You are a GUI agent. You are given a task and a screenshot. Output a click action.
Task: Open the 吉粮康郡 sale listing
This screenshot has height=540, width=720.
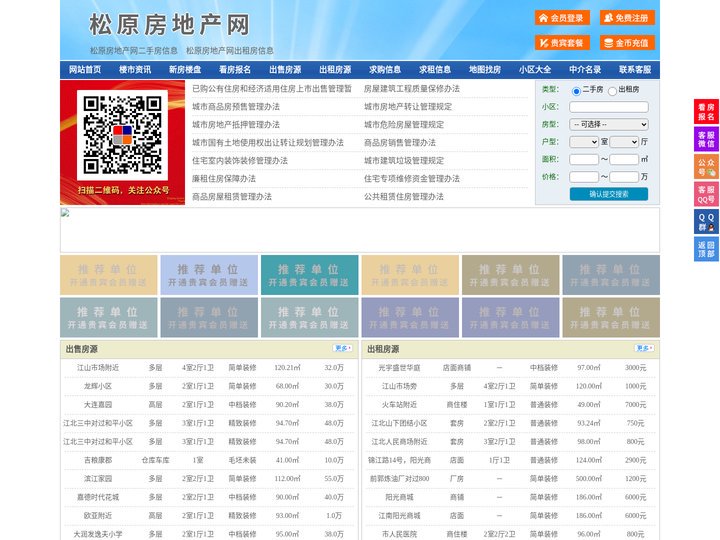(98, 460)
